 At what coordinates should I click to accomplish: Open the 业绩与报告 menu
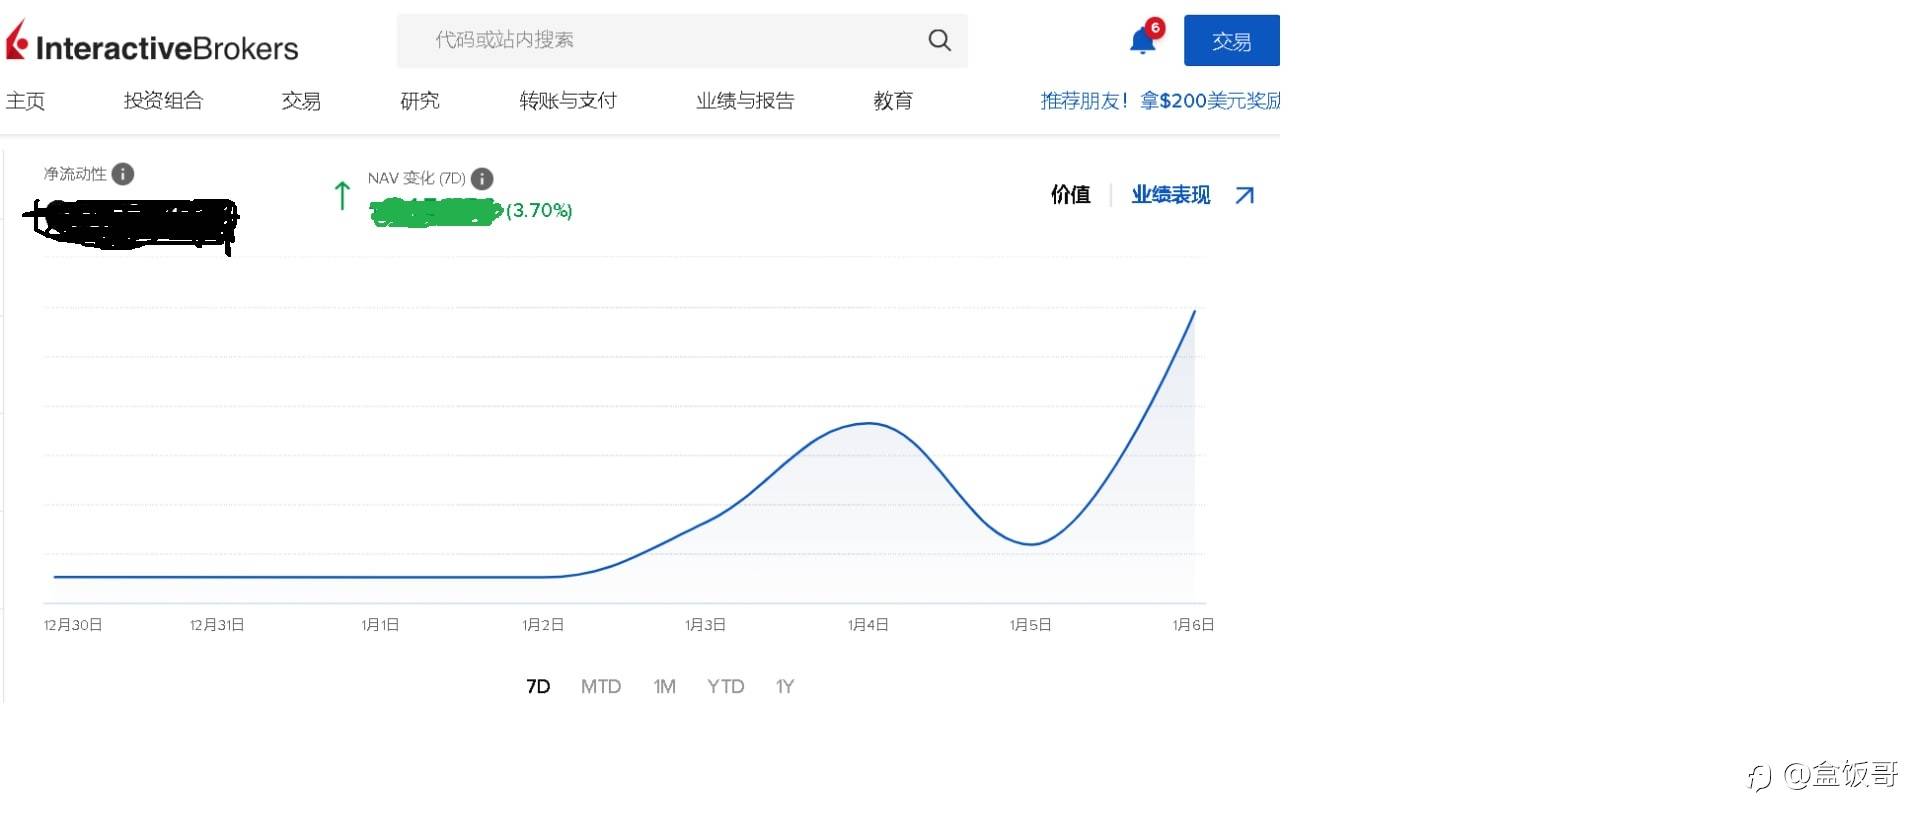[x=745, y=101]
